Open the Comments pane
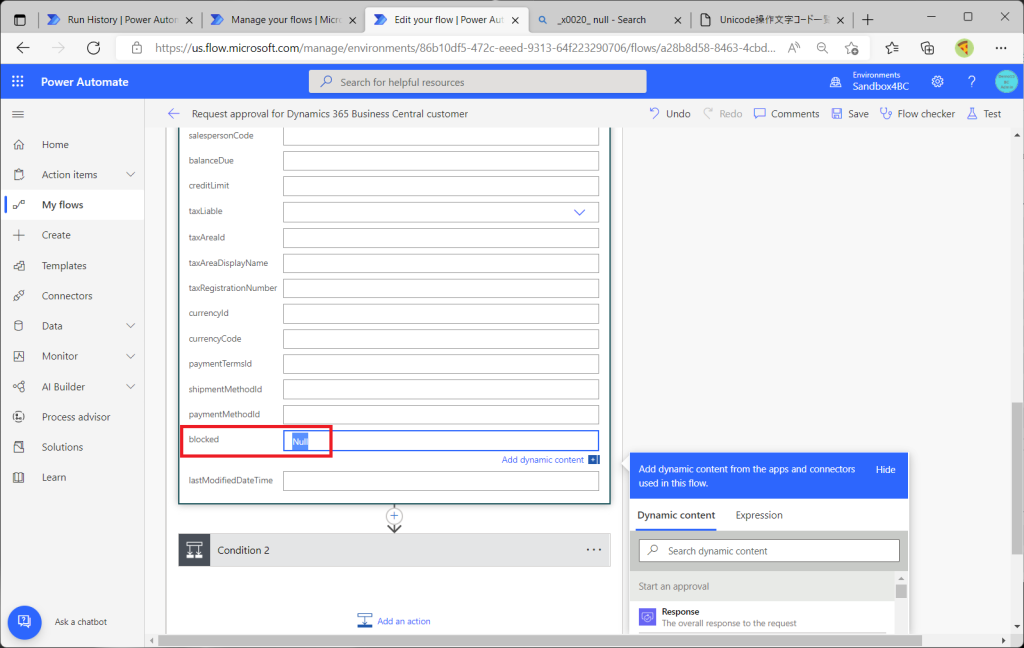 pos(786,114)
